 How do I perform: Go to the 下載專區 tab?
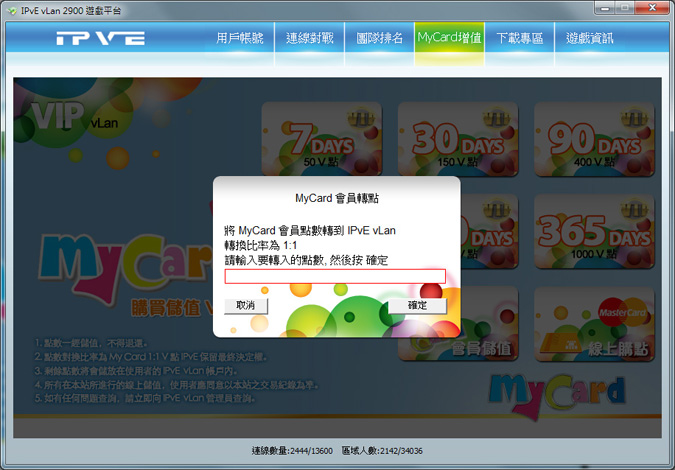click(519, 38)
